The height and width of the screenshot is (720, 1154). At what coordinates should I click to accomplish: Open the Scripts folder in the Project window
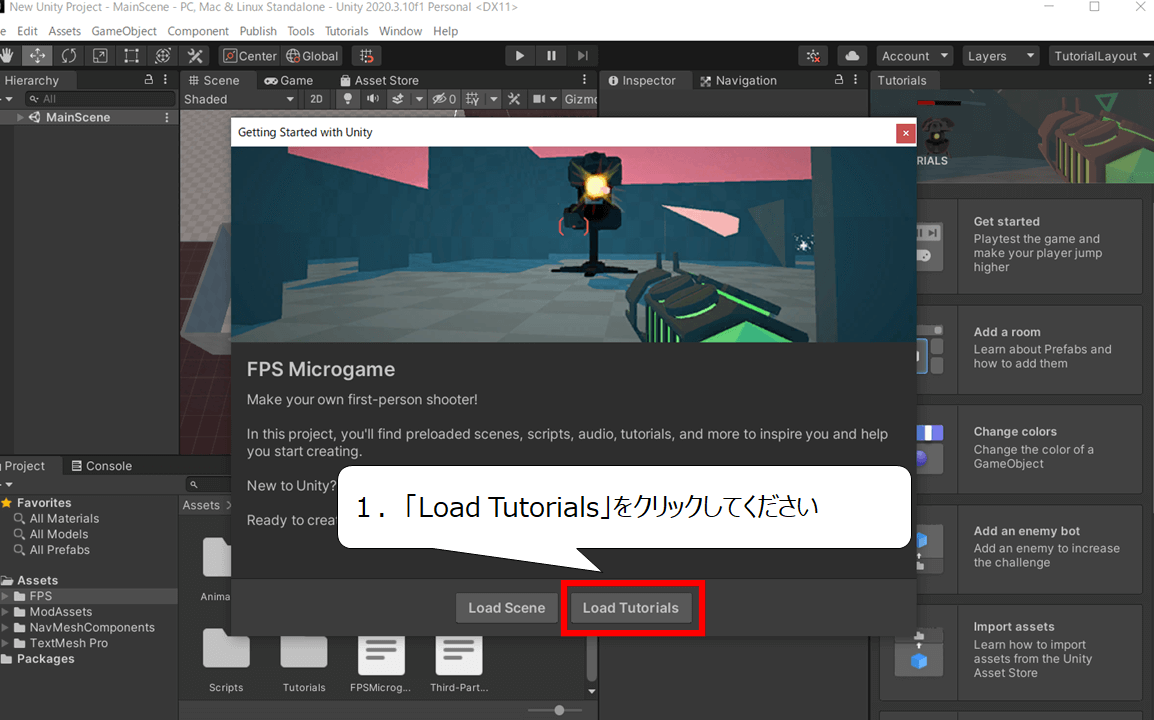(x=226, y=660)
